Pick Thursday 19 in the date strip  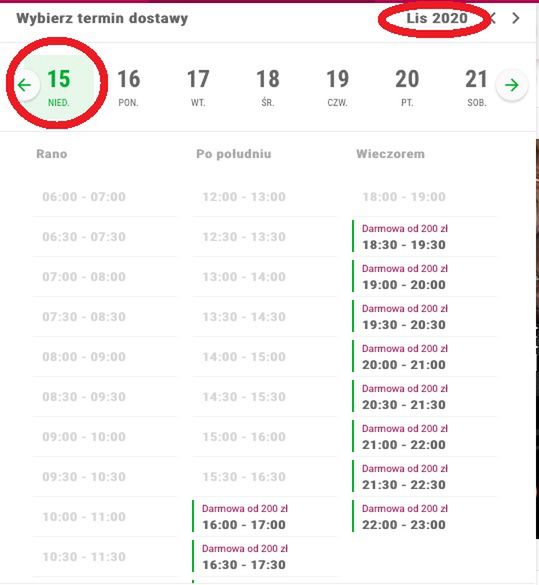pyautogui.click(x=338, y=88)
